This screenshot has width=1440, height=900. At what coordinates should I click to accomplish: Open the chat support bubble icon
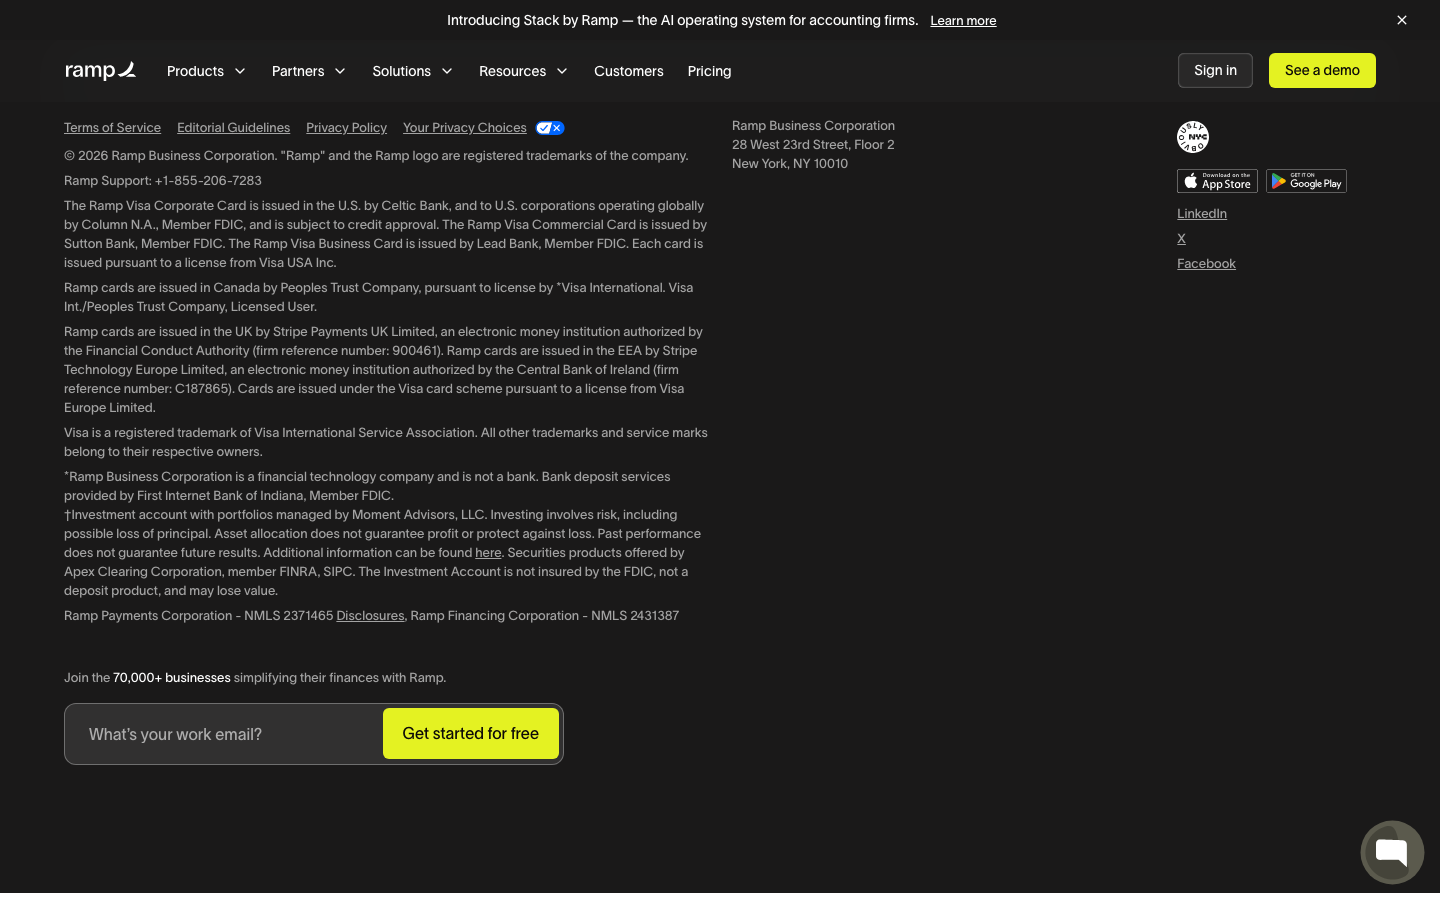[x=1392, y=852]
